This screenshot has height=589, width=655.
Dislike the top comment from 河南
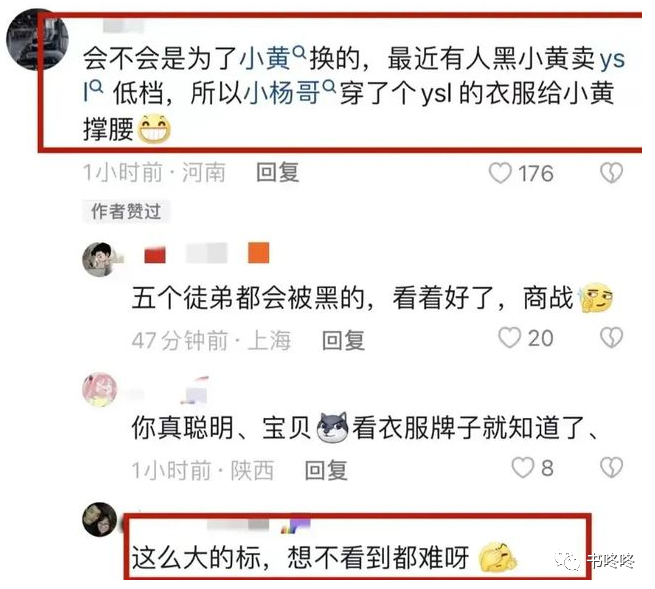coord(612,173)
